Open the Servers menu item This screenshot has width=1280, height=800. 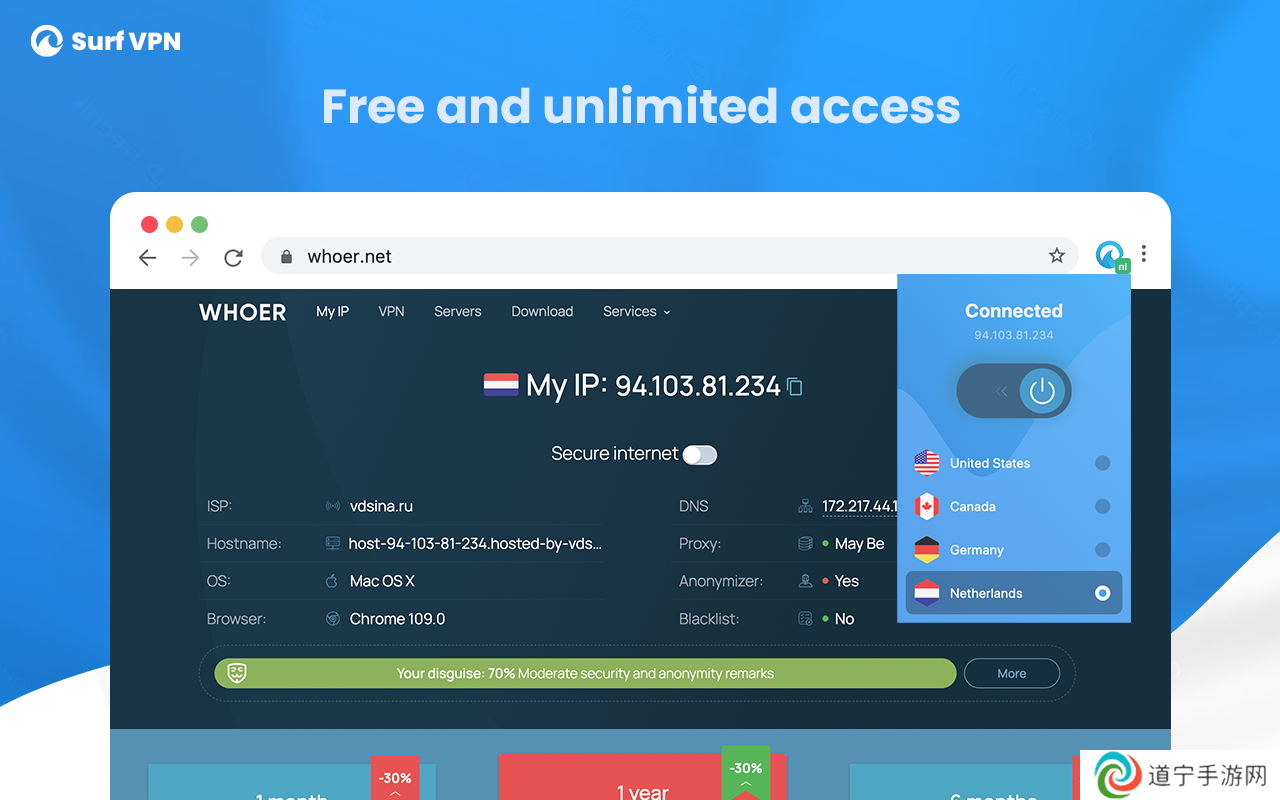pyautogui.click(x=458, y=312)
